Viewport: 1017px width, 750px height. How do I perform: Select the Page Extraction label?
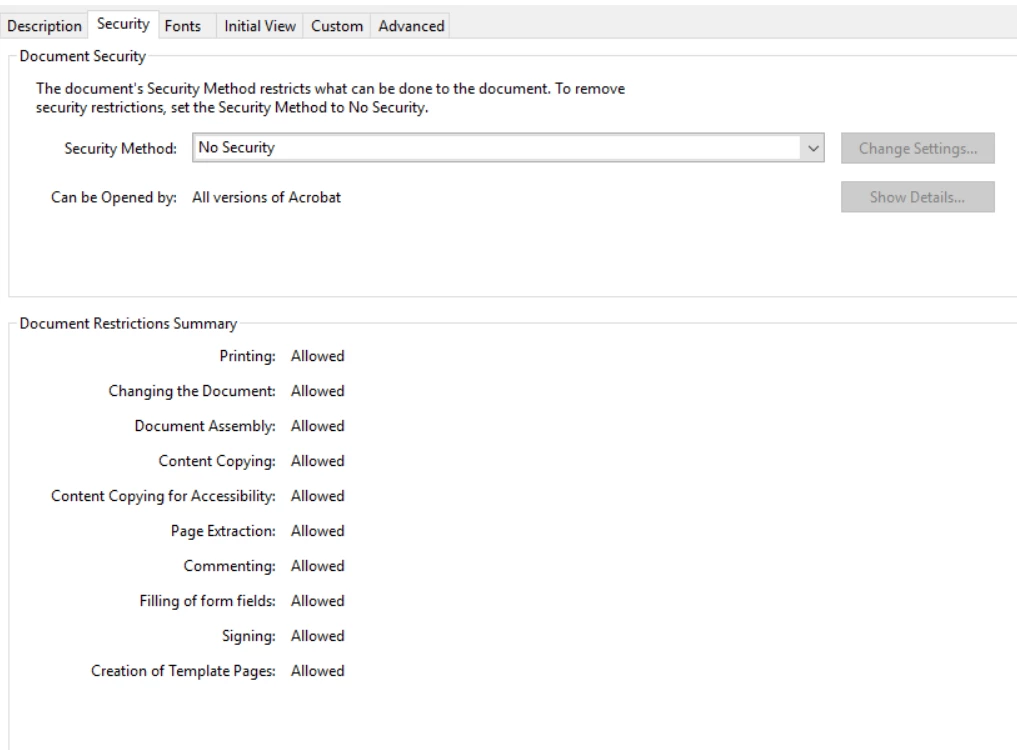pos(222,531)
